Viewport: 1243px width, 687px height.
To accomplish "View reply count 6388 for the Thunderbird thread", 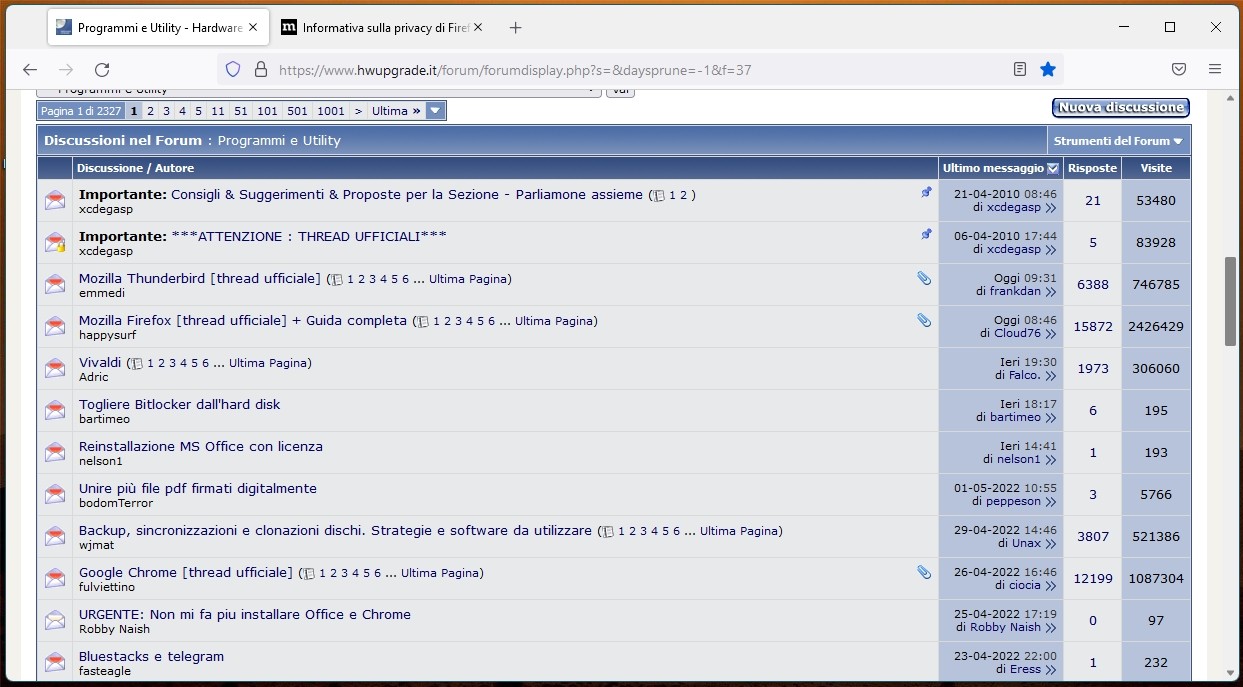I will tap(1093, 284).
